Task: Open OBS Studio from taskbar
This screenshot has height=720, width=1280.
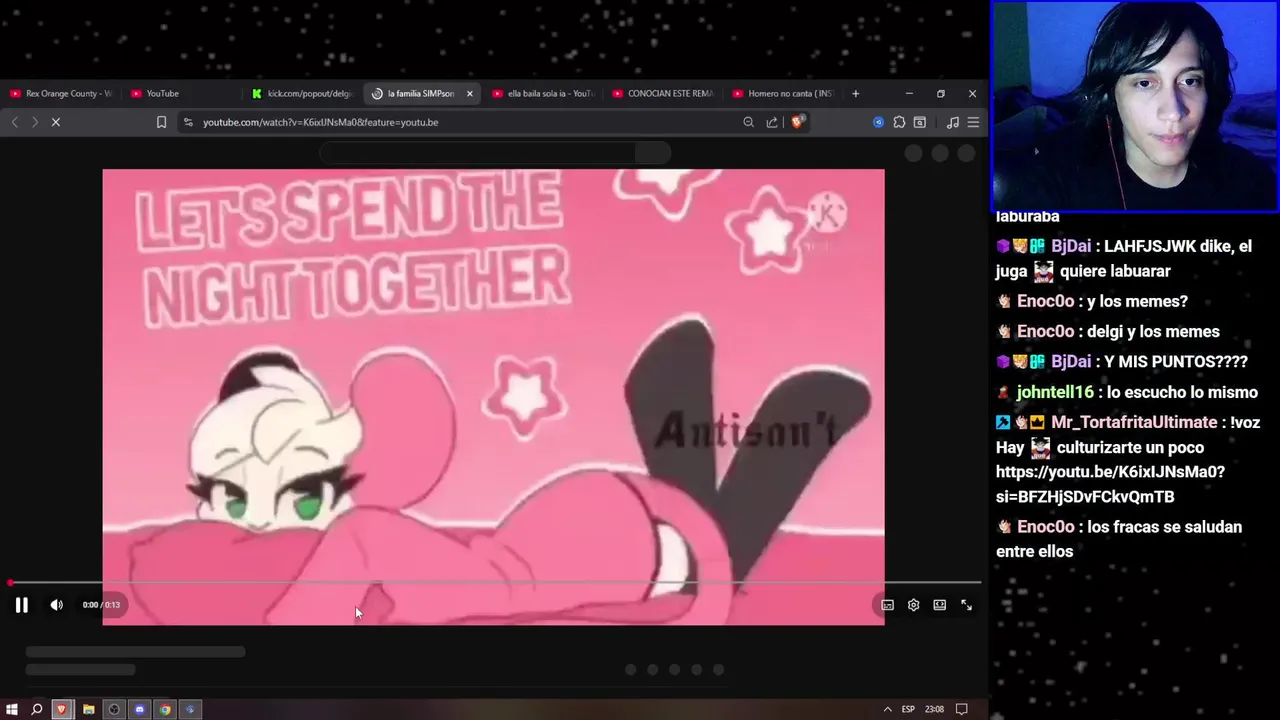Action: coord(114,709)
